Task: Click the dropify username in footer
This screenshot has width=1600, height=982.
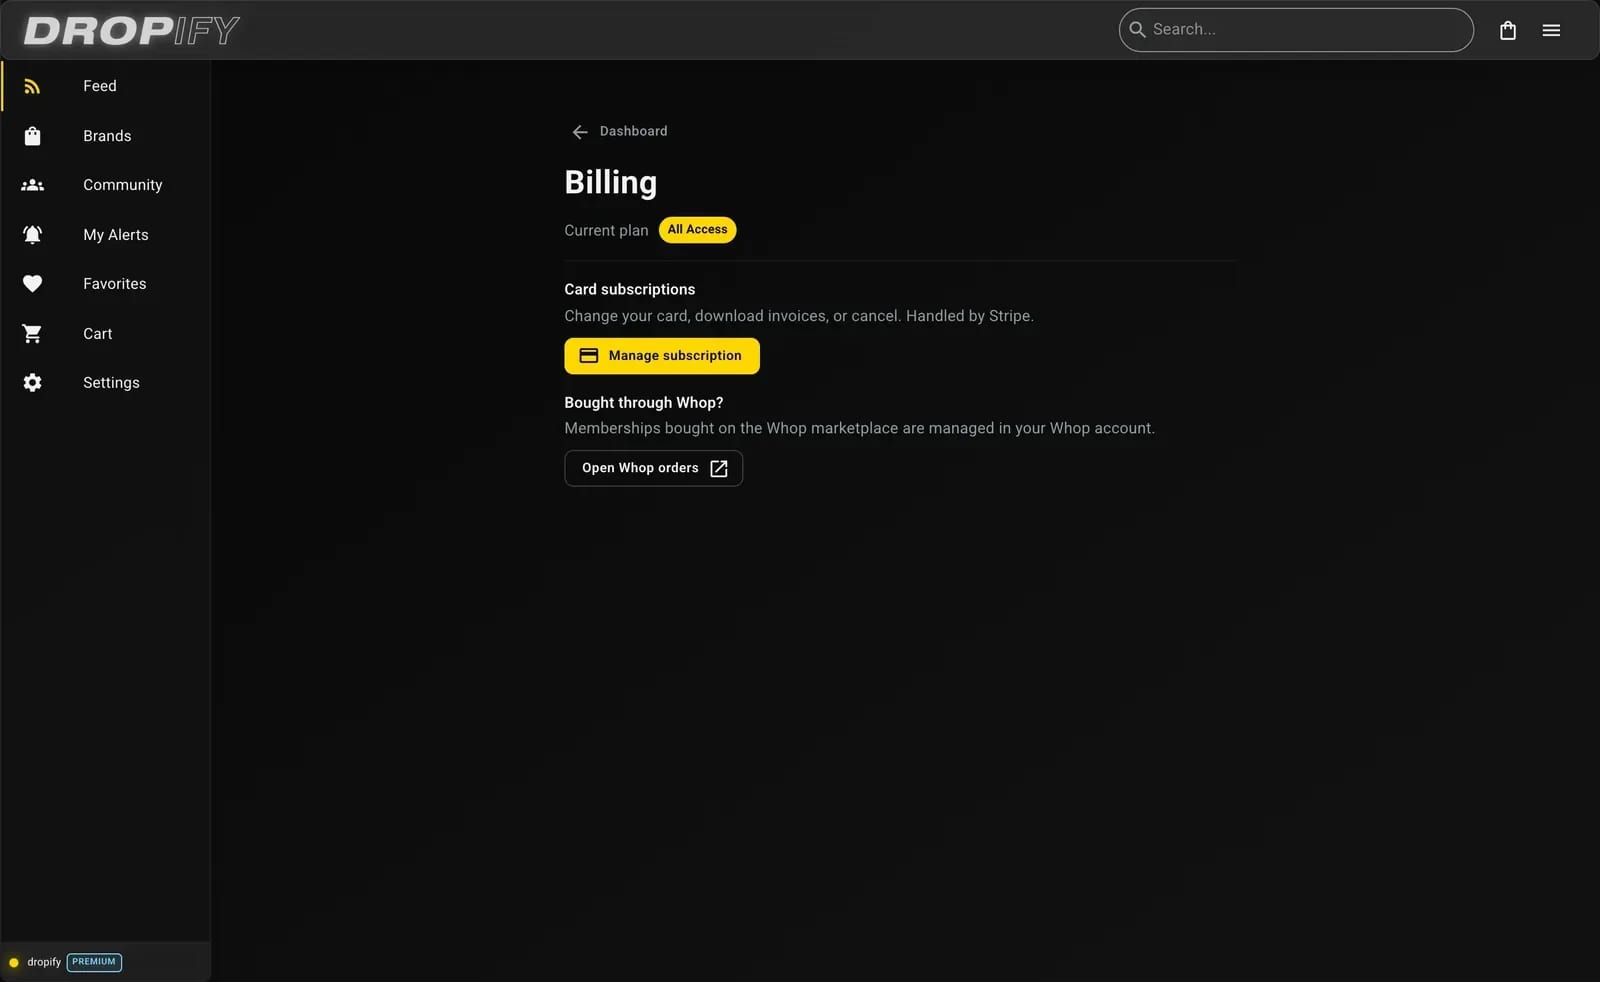Action: pyautogui.click(x=44, y=963)
